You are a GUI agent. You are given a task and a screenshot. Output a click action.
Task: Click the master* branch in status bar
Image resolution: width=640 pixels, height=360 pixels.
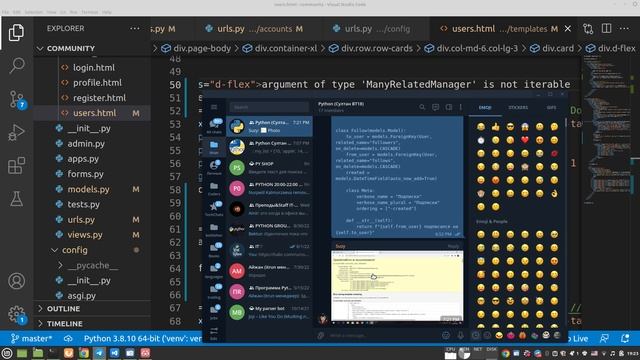[31, 338]
